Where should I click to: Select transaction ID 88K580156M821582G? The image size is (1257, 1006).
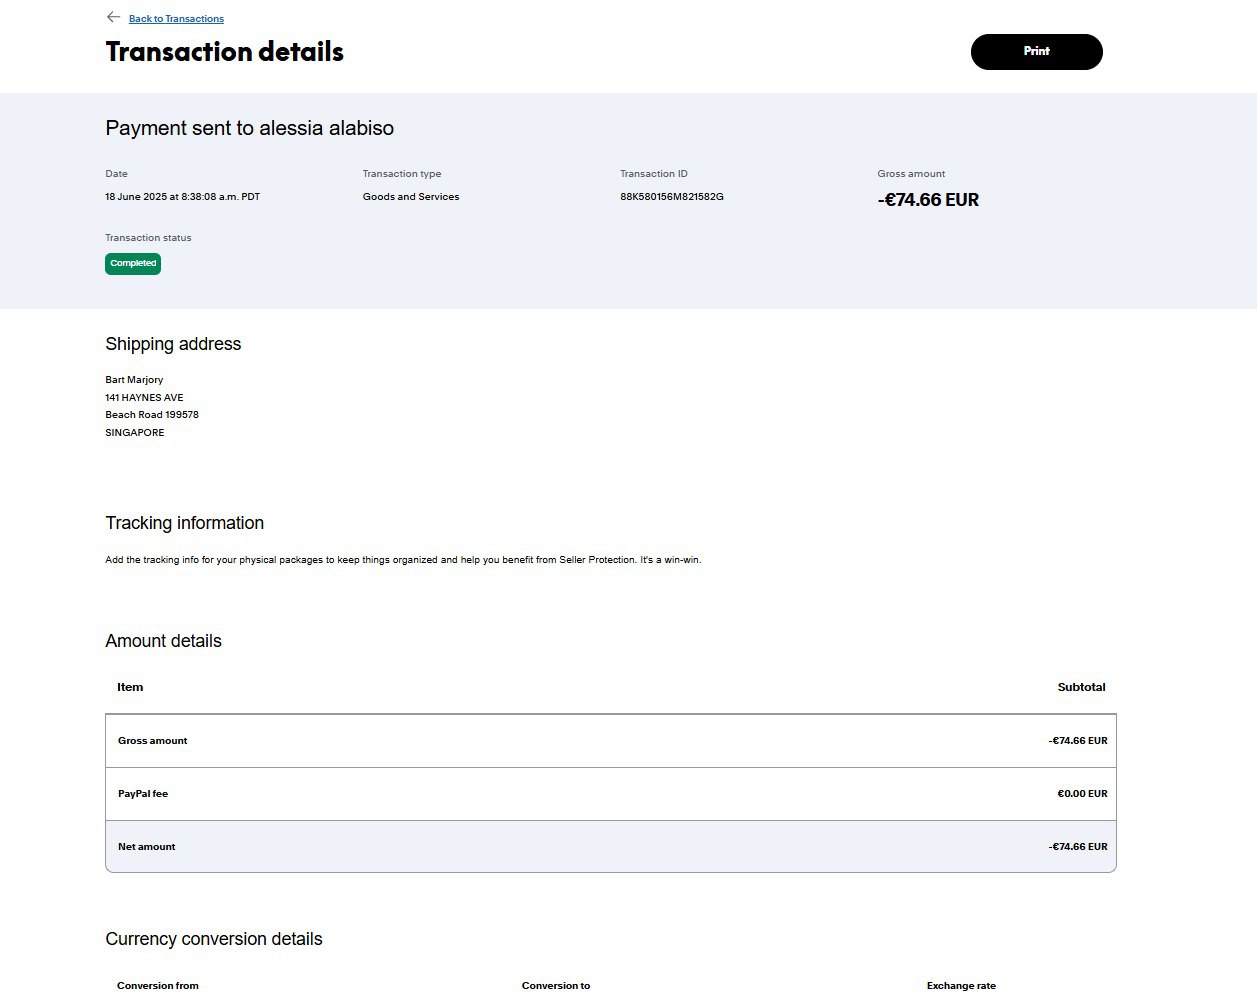[671, 197]
